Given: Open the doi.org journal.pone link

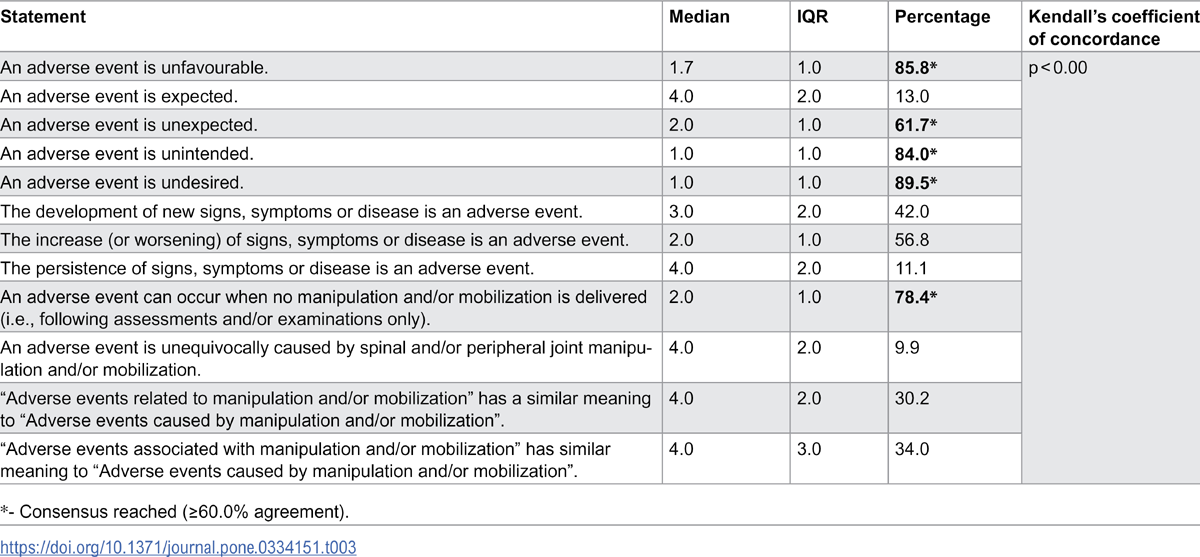Looking at the screenshot, I should [178, 547].
